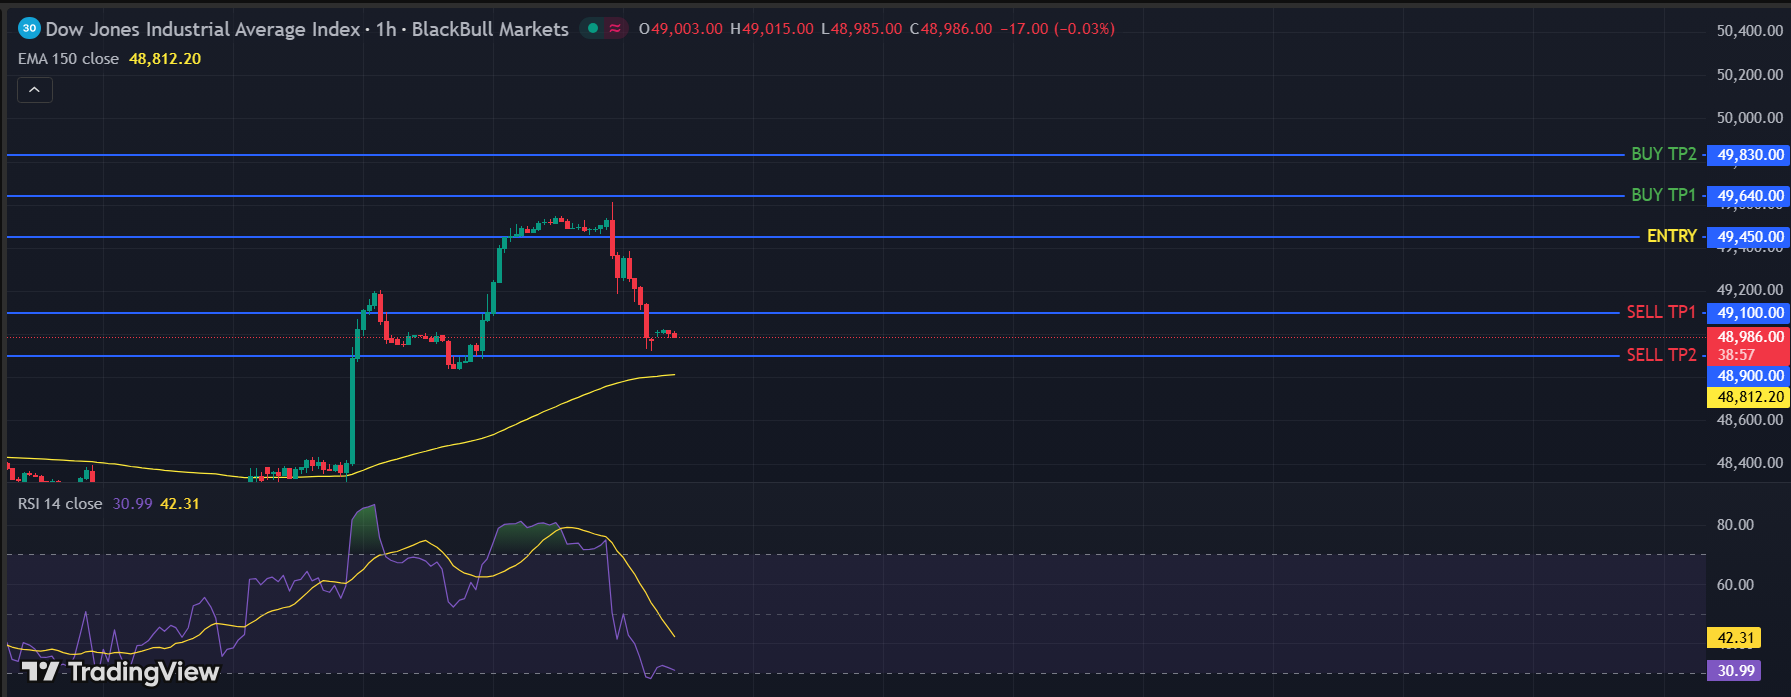
Task: Collapse the indicator legend with chevron button
Action: [x=34, y=90]
